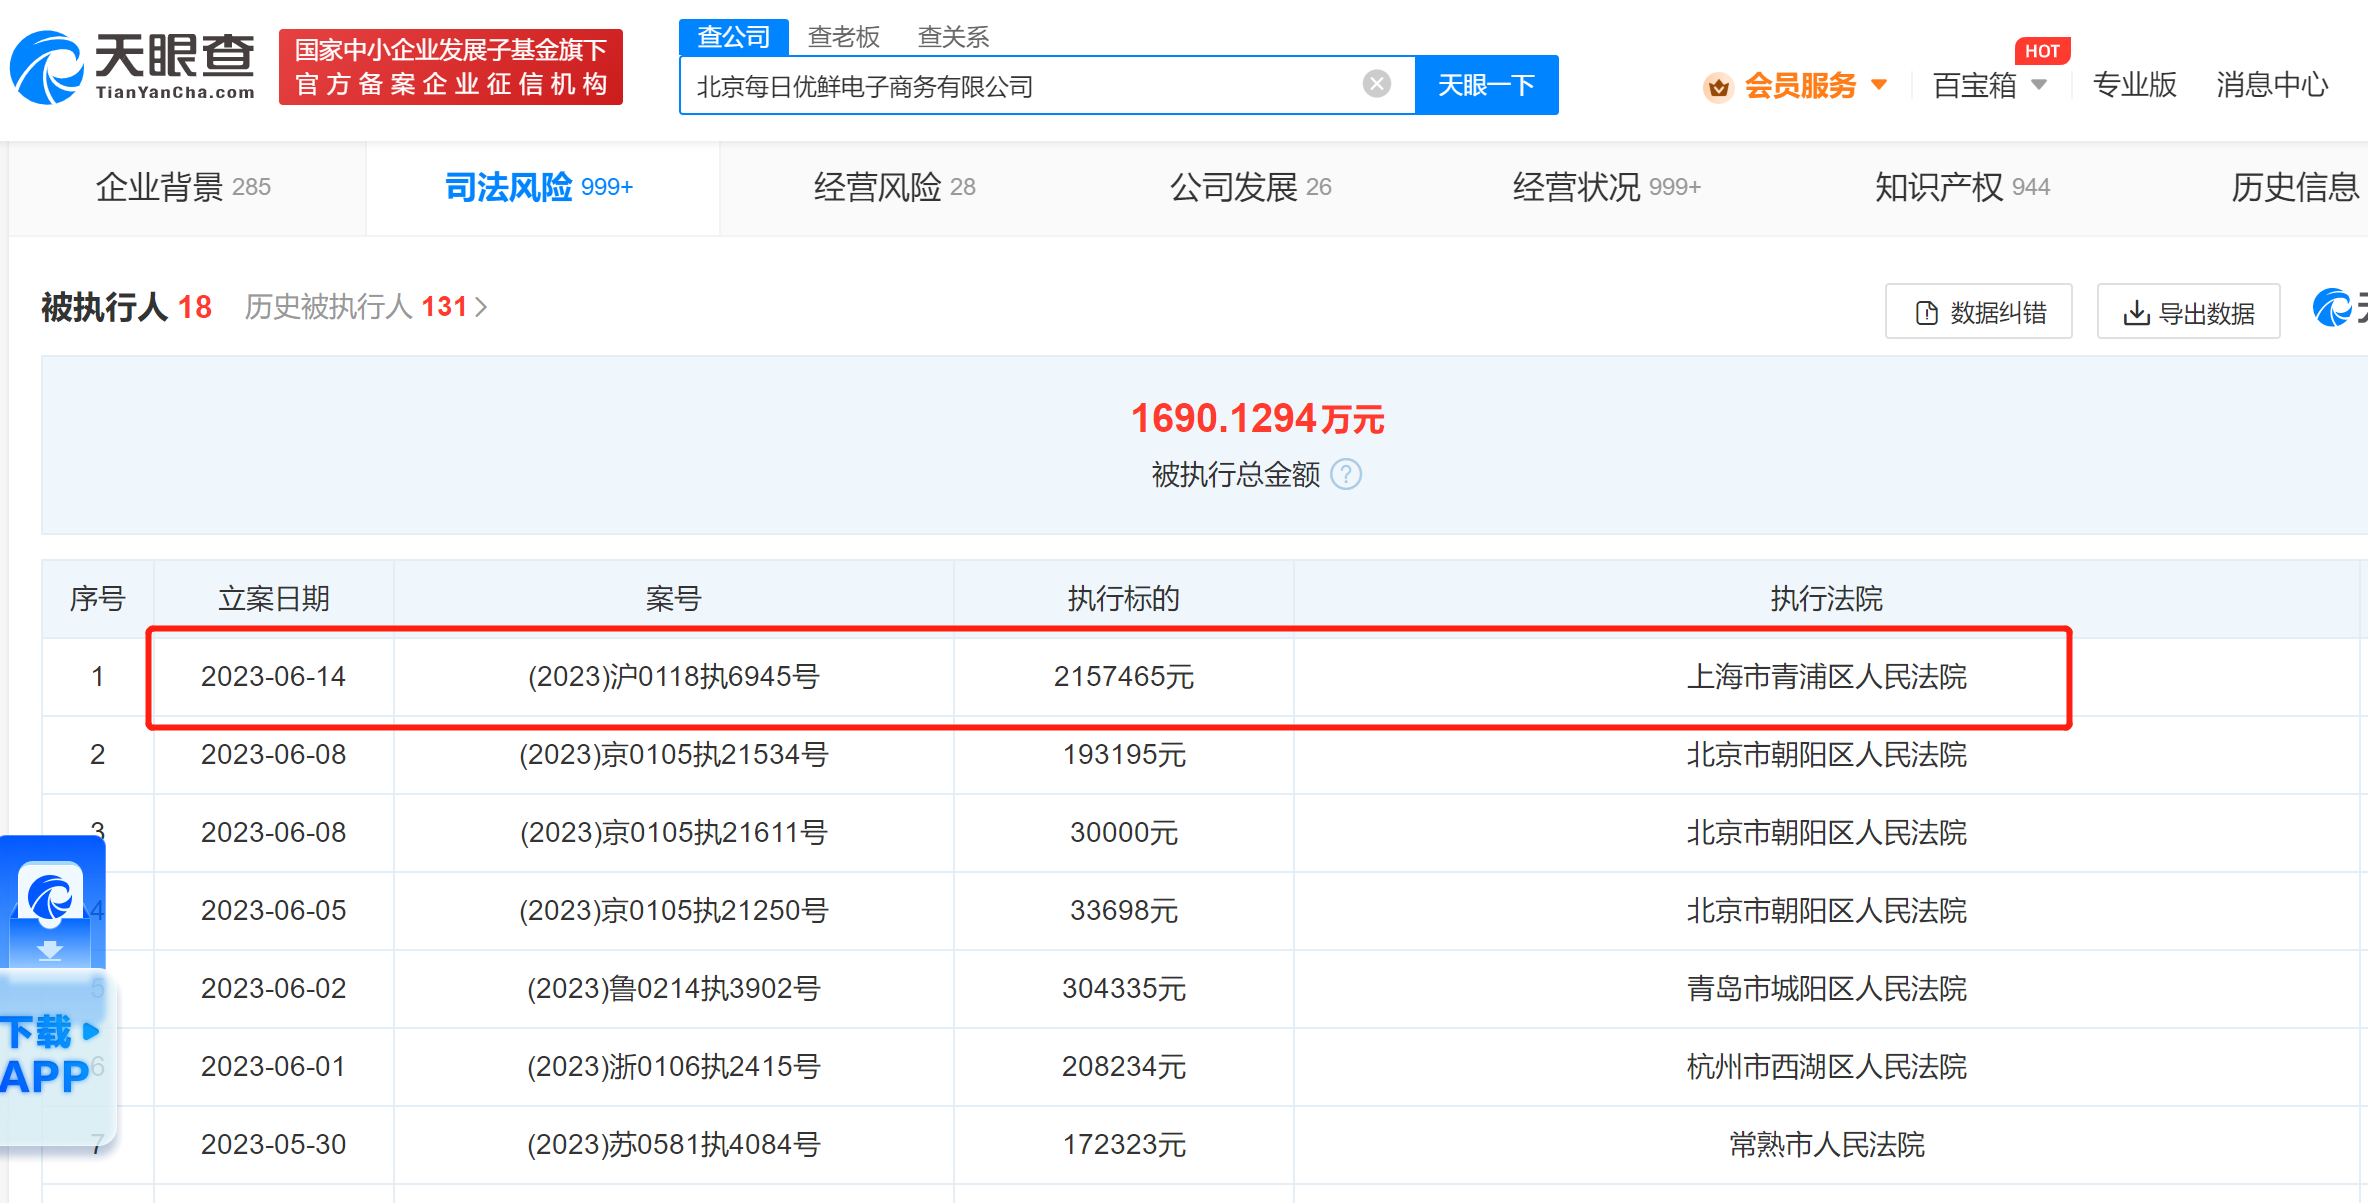Click the amount 193195元

[1124, 755]
